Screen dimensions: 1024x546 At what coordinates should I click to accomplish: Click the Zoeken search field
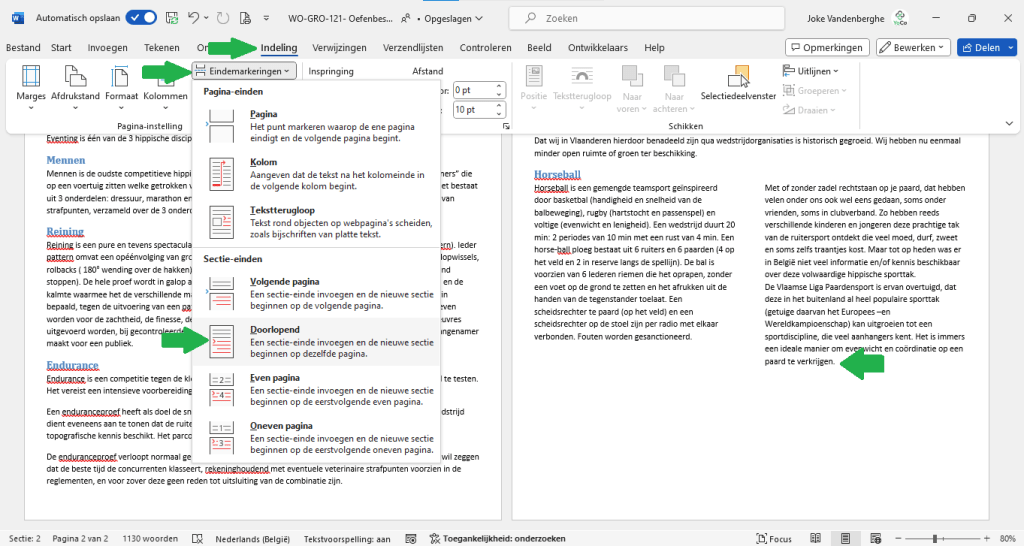tap(647, 18)
